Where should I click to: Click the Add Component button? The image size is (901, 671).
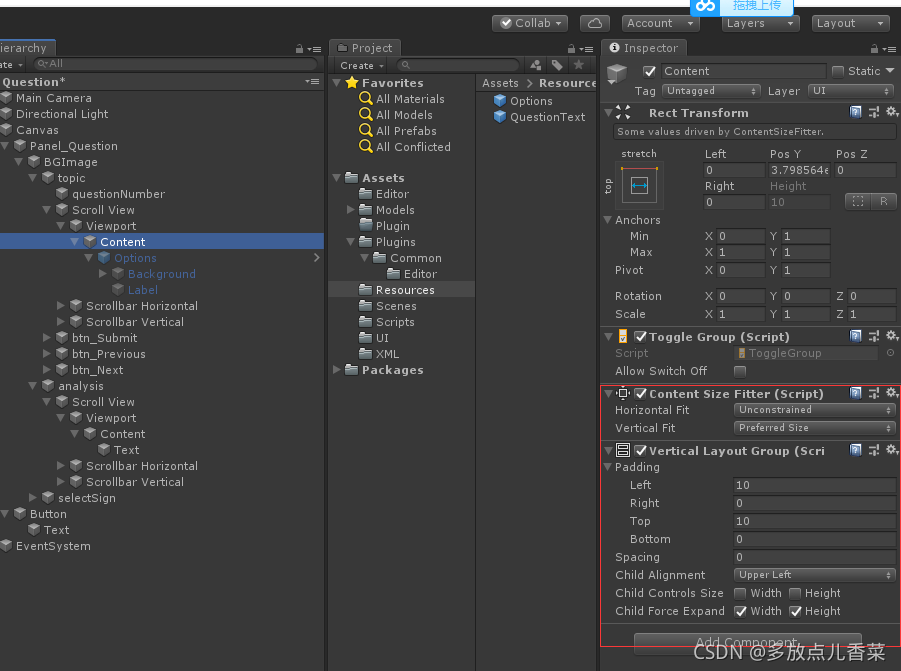point(748,642)
